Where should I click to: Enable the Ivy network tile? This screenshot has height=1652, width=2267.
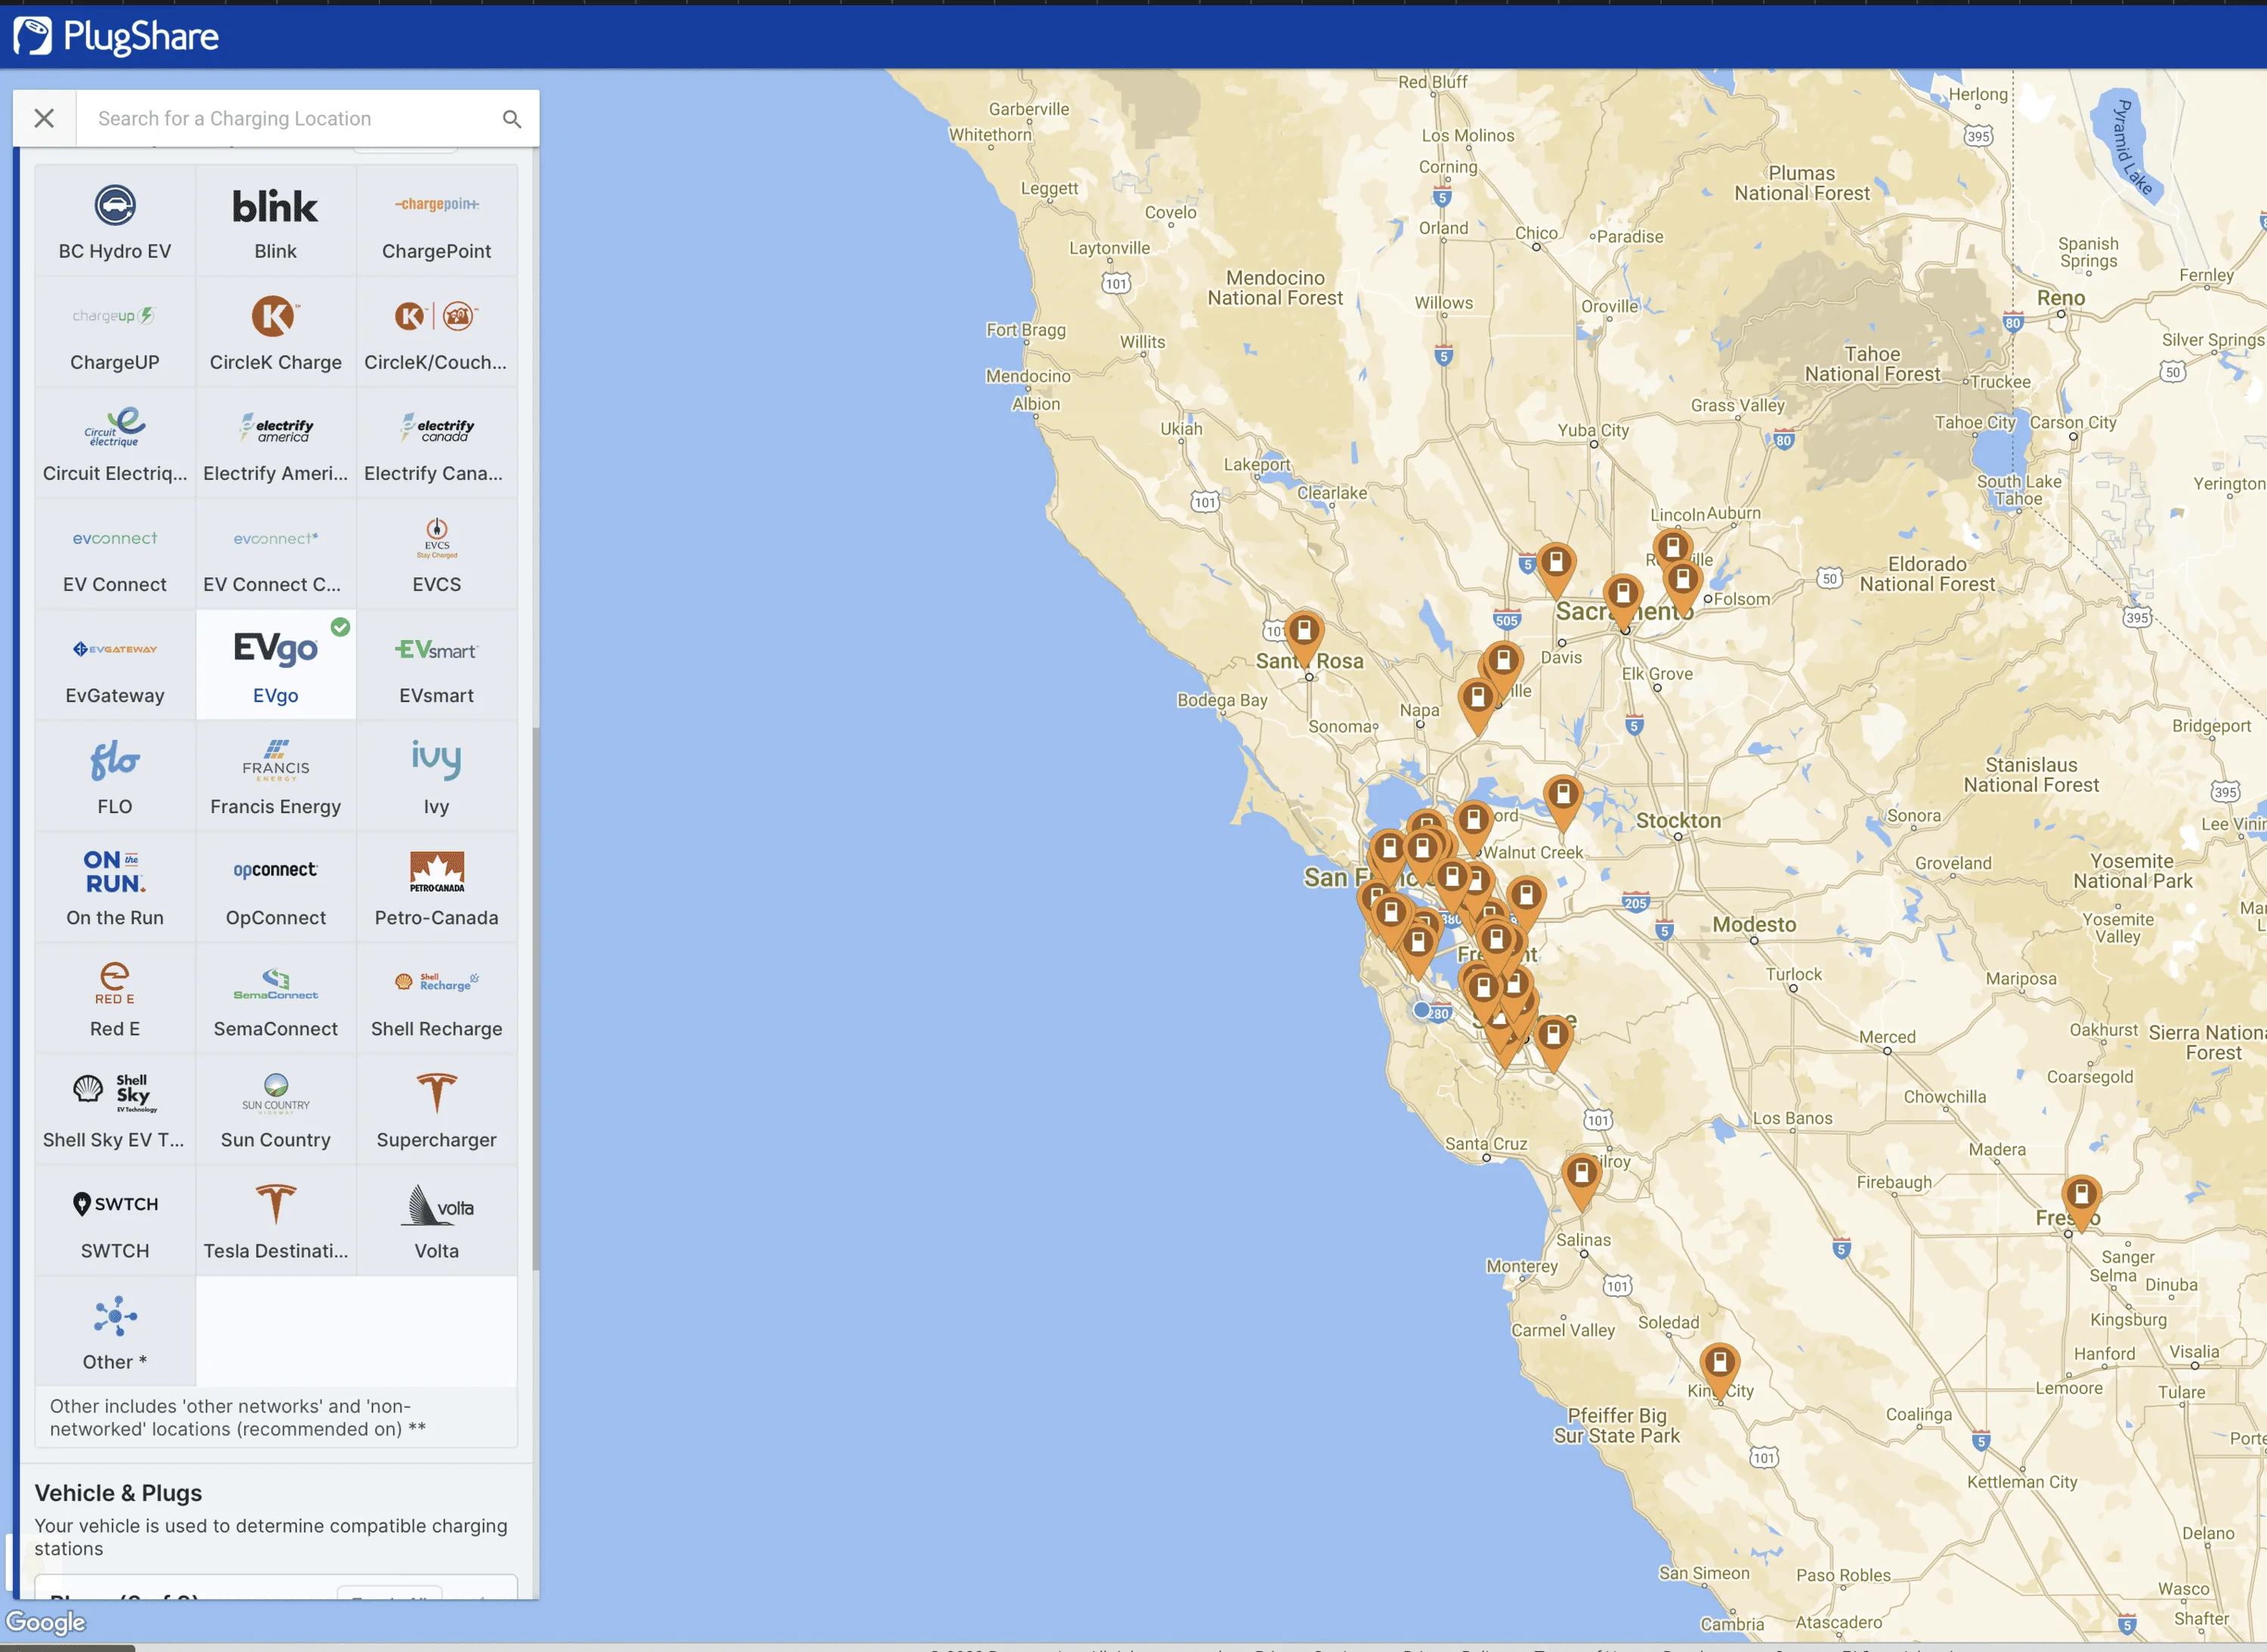[x=436, y=776]
